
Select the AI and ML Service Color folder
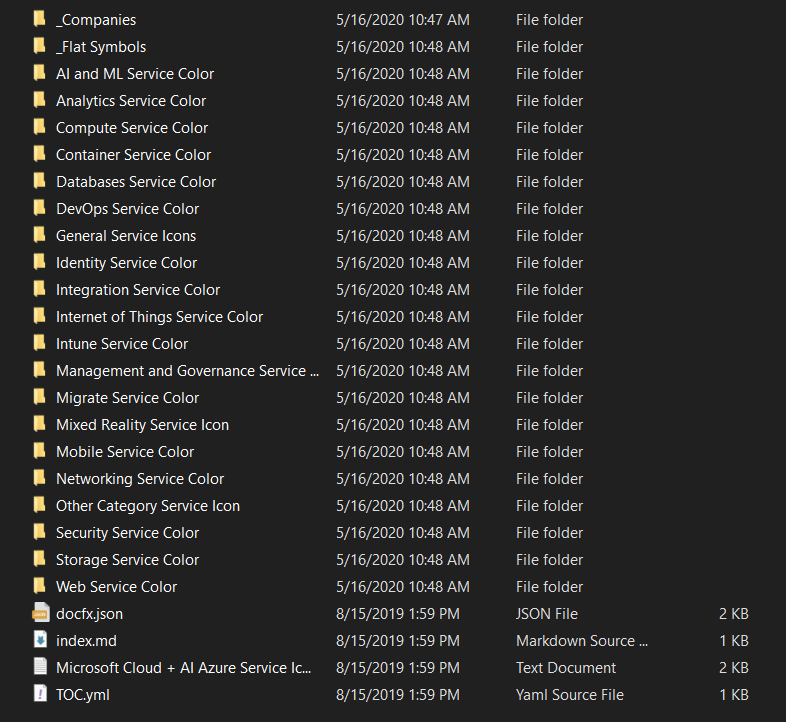[134, 74]
